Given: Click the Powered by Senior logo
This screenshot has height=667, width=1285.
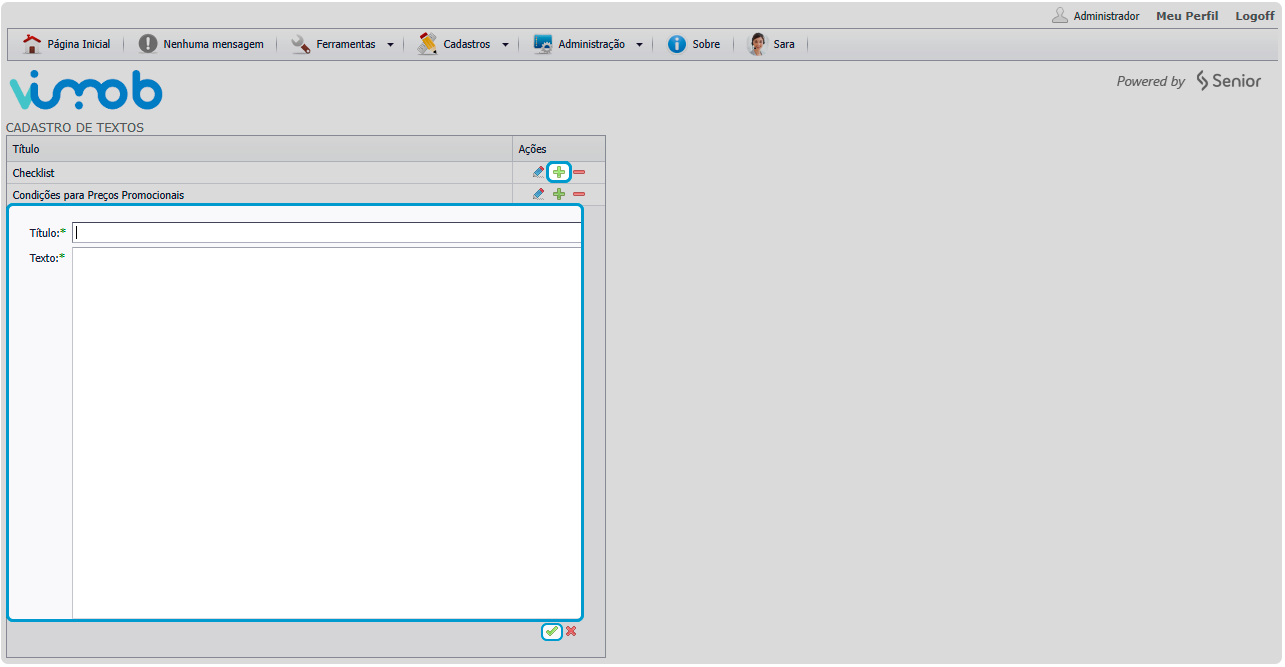Looking at the screenshot, I should point(1189,81).
